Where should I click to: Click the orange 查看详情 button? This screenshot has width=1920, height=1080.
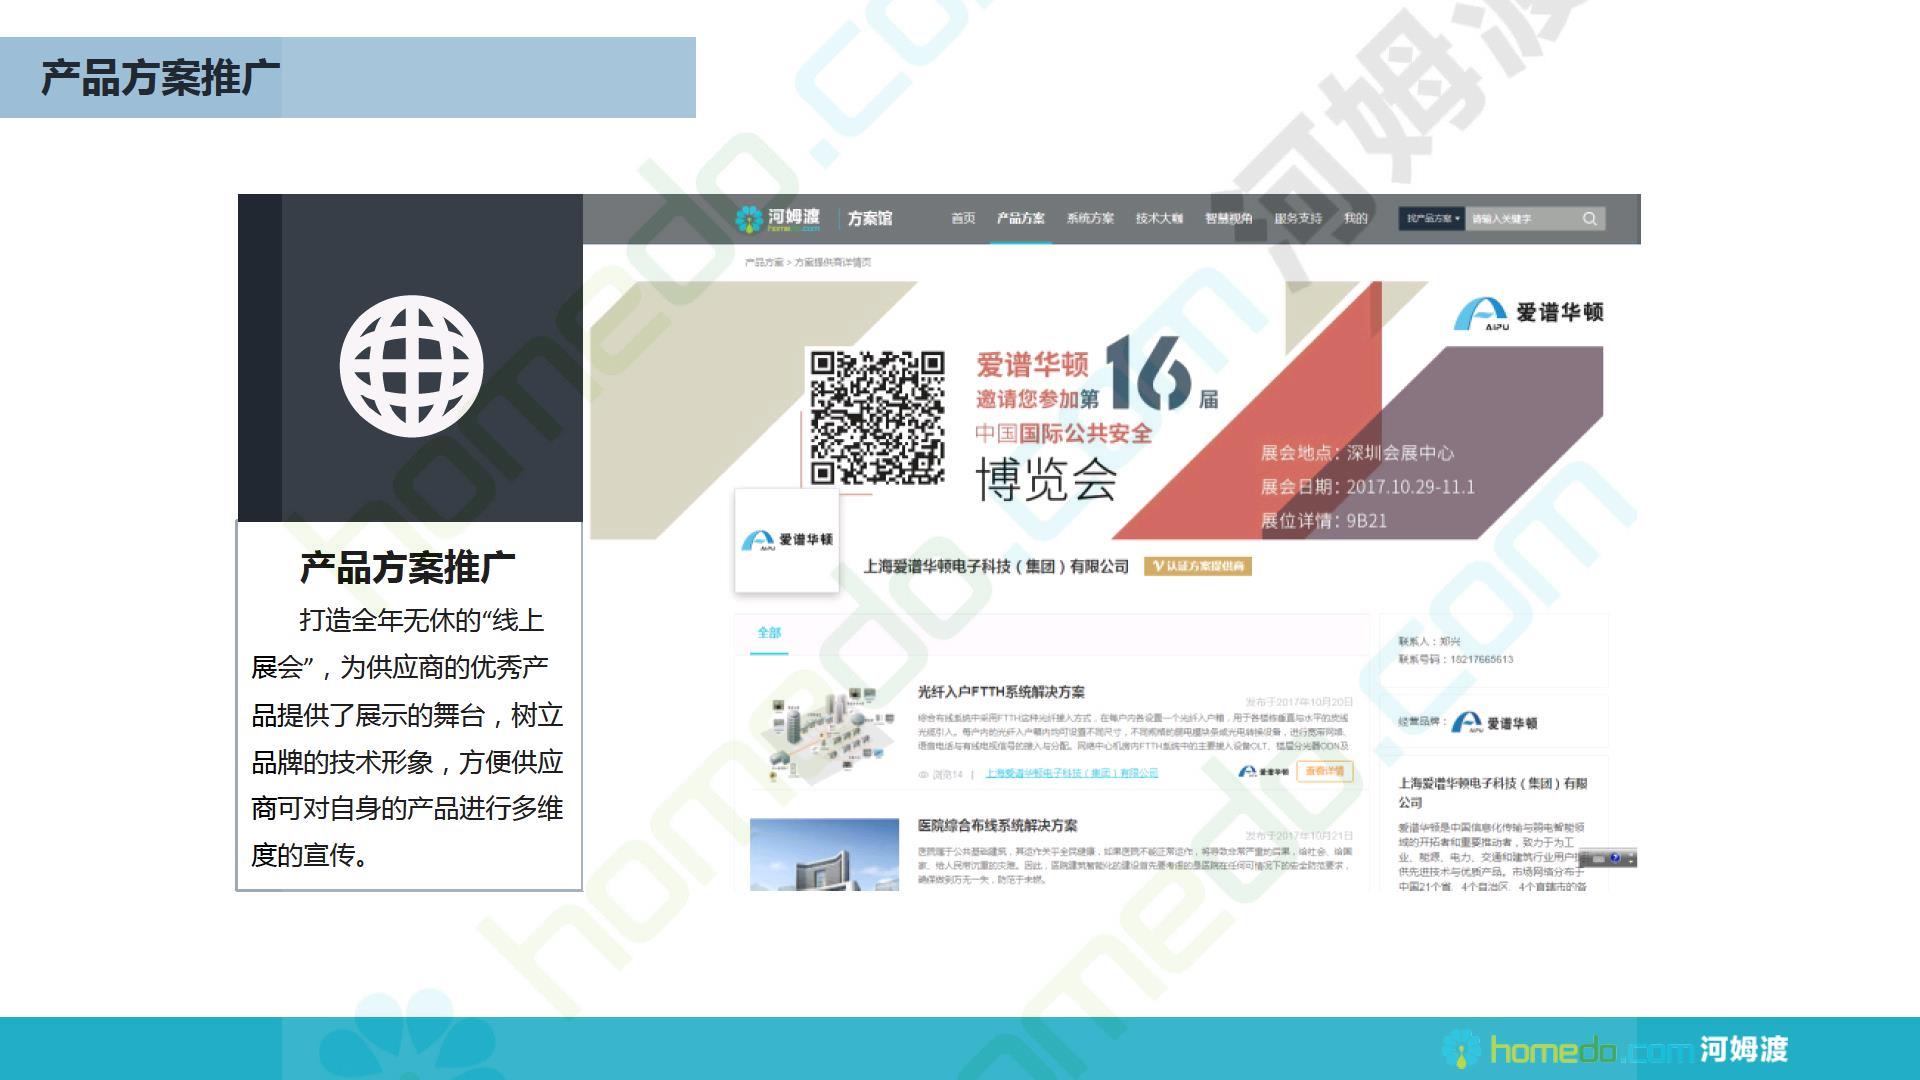(1325, 771)
